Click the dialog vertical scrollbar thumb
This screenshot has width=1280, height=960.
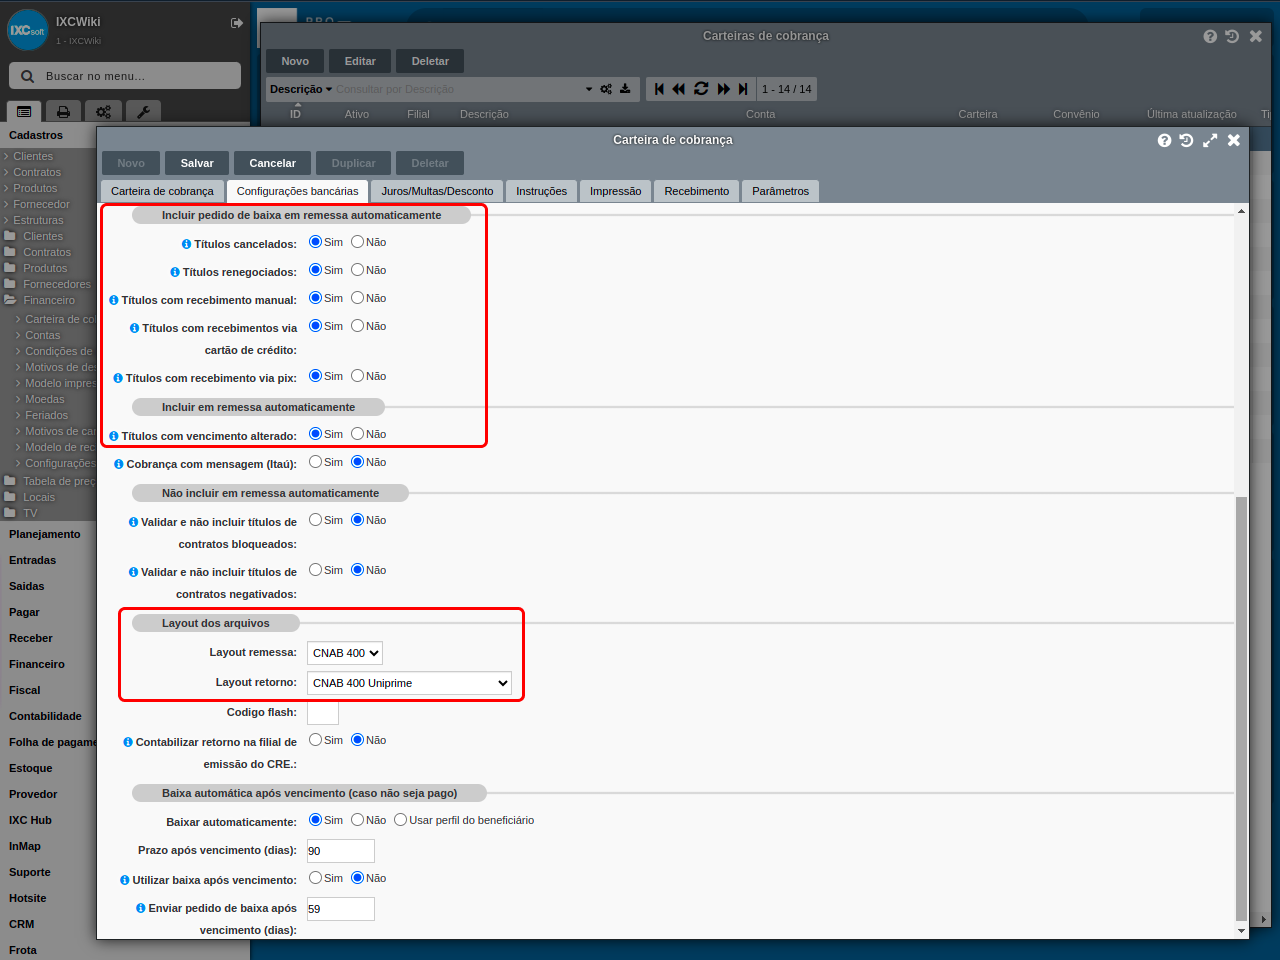tap(1242, 708)
